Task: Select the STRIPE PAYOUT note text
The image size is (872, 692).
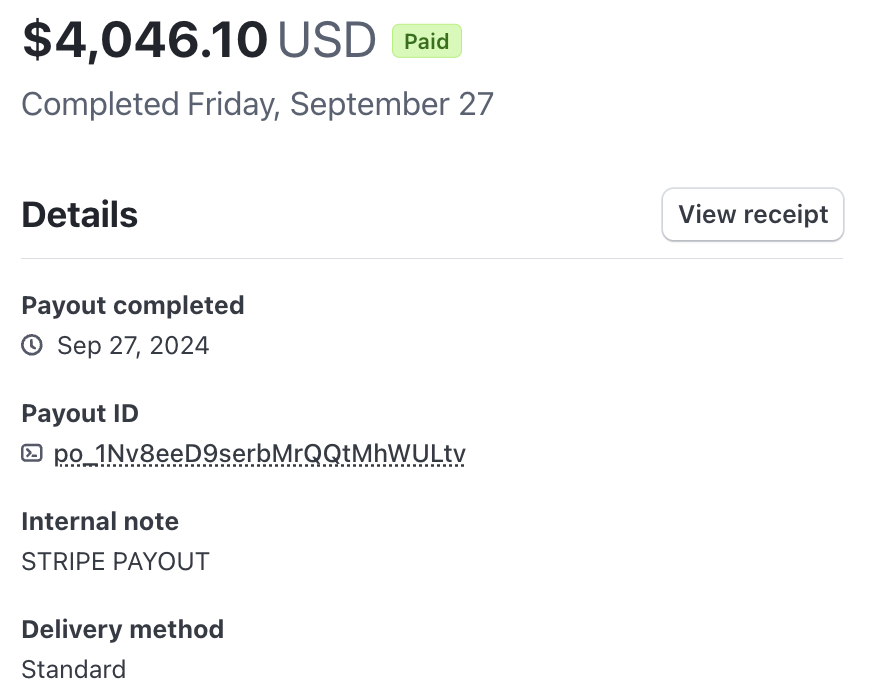Action: pyautogui.click(x=115, y=561)
